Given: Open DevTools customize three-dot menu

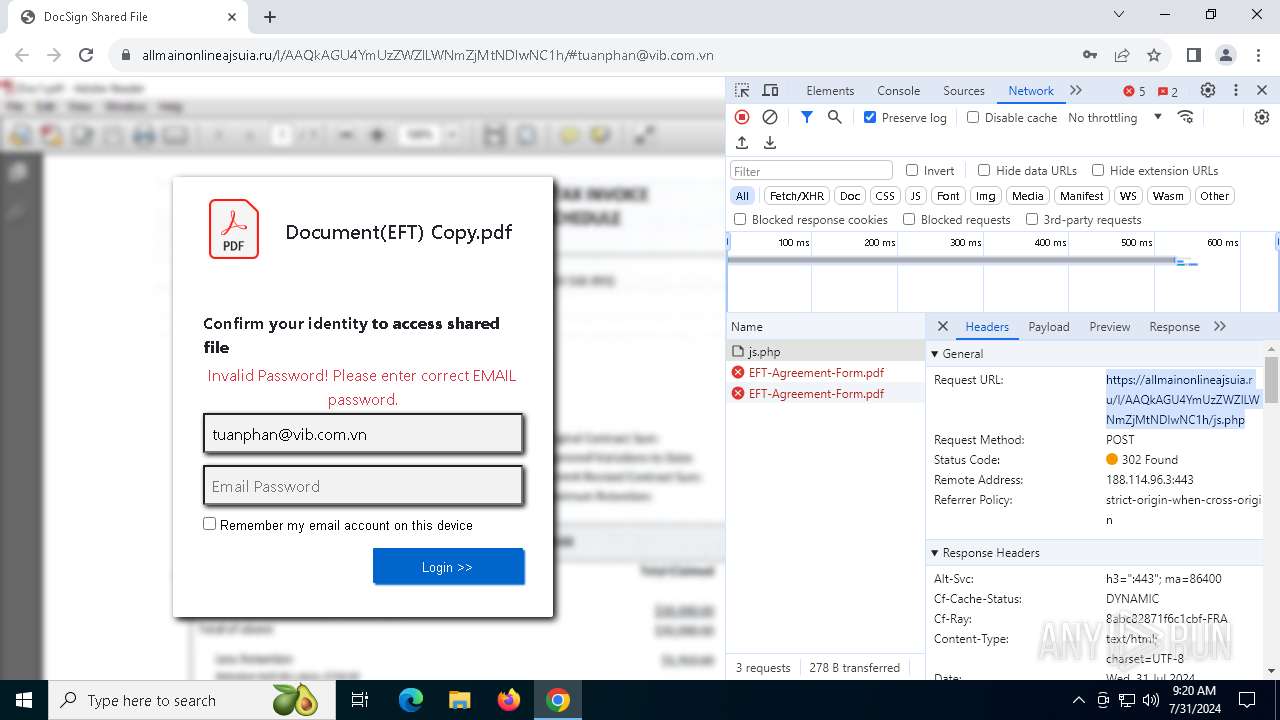Looking at the screenshot, I should (1236, 90).
